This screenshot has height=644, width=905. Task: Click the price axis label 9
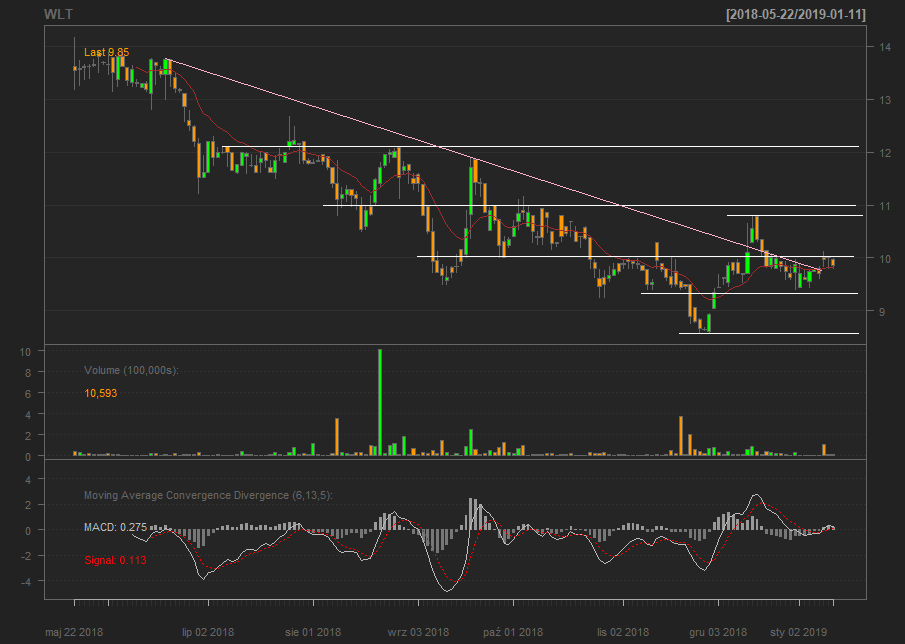click(x=882, y=312)
